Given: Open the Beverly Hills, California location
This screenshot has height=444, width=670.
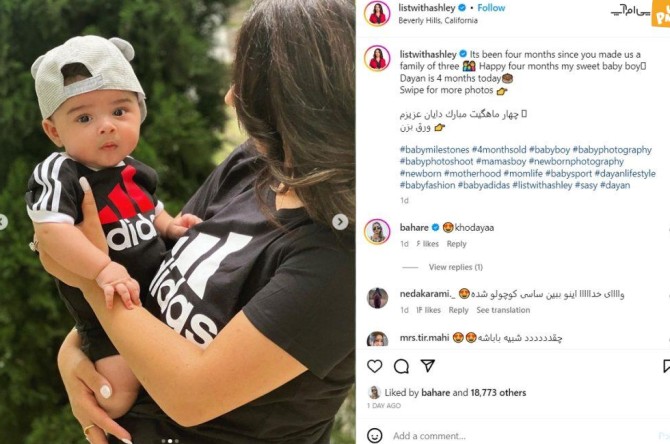Looking at the screenshot, I should pos(438,21).
